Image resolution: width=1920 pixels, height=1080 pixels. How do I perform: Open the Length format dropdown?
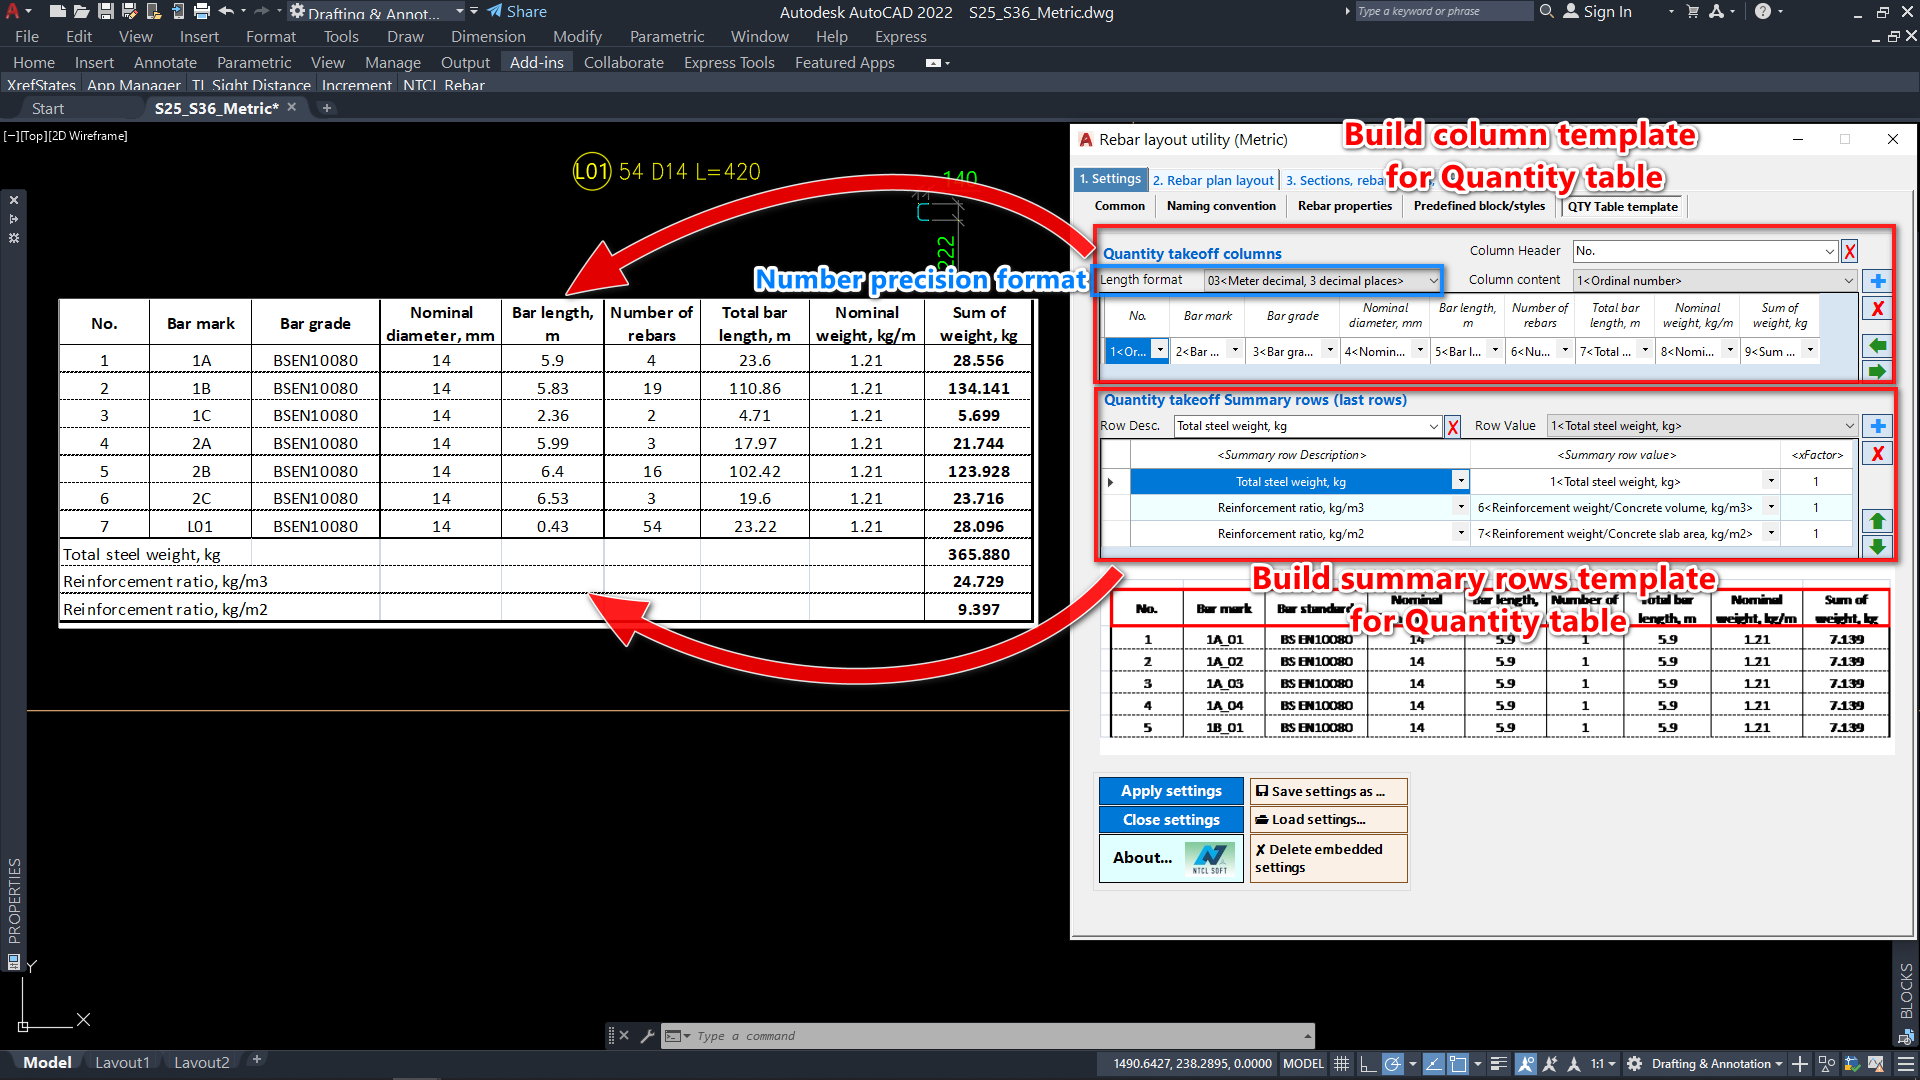click(1432, 281)
